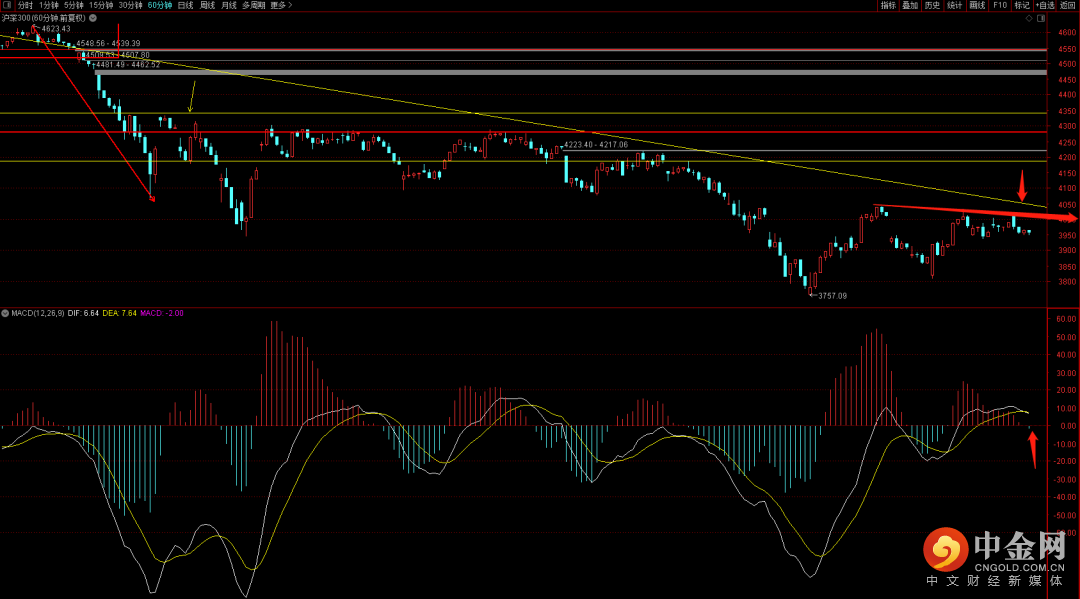Open the F10 company info

tap(999, 5)
